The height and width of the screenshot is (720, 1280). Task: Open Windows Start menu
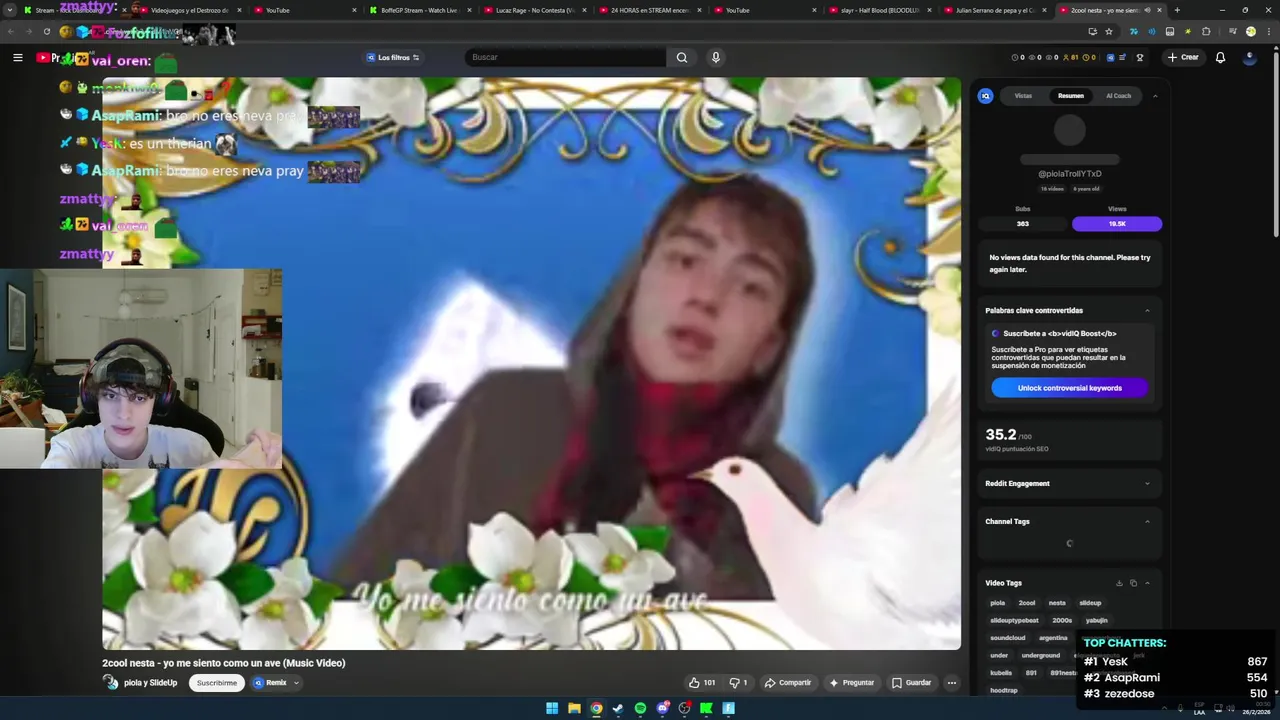tap(552, 708)
